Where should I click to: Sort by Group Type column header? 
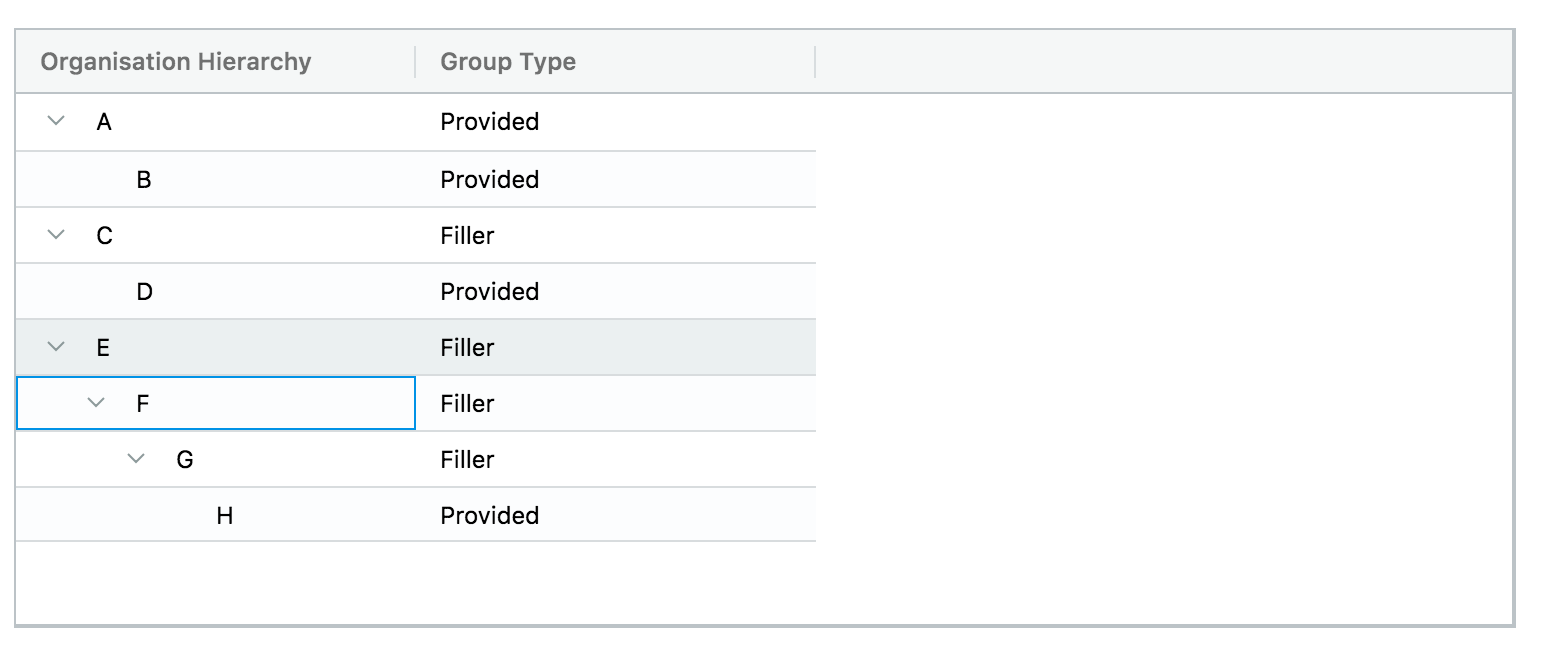pyautogui.click(x=508, y=62)
